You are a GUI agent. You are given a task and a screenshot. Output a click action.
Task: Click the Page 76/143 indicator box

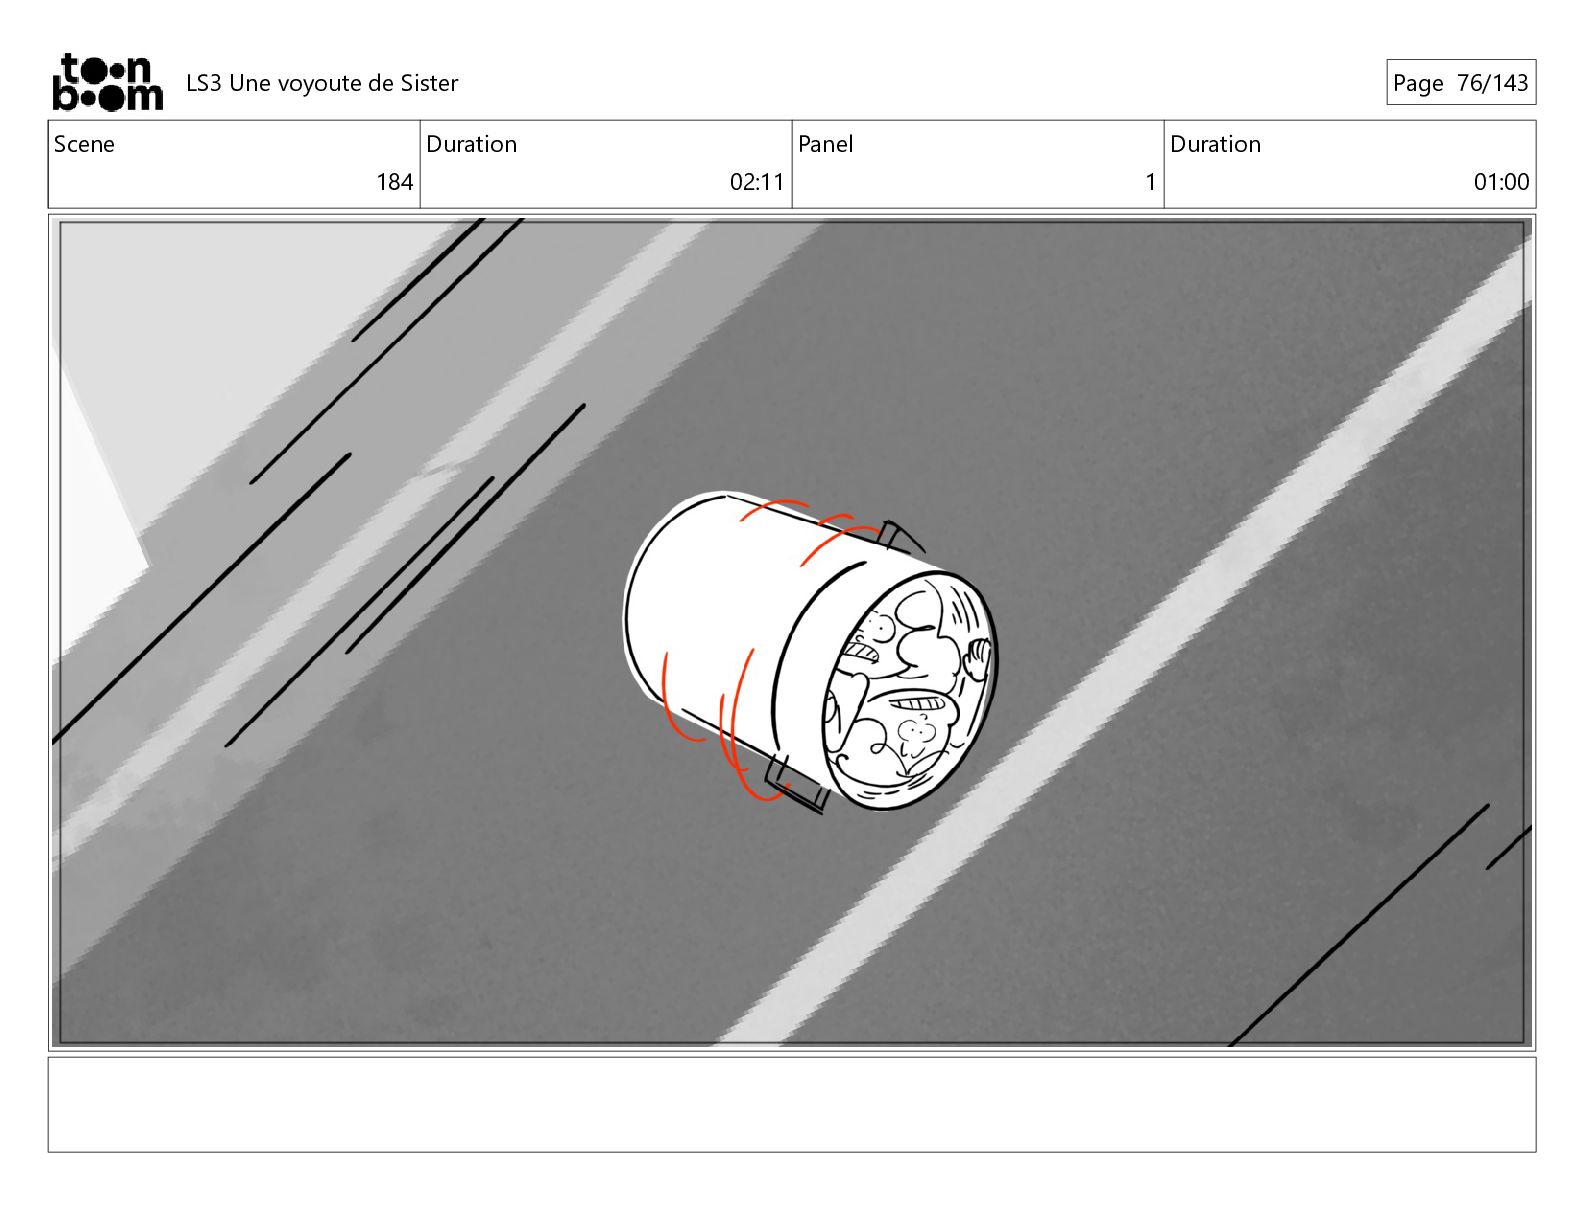(1460, 83)
